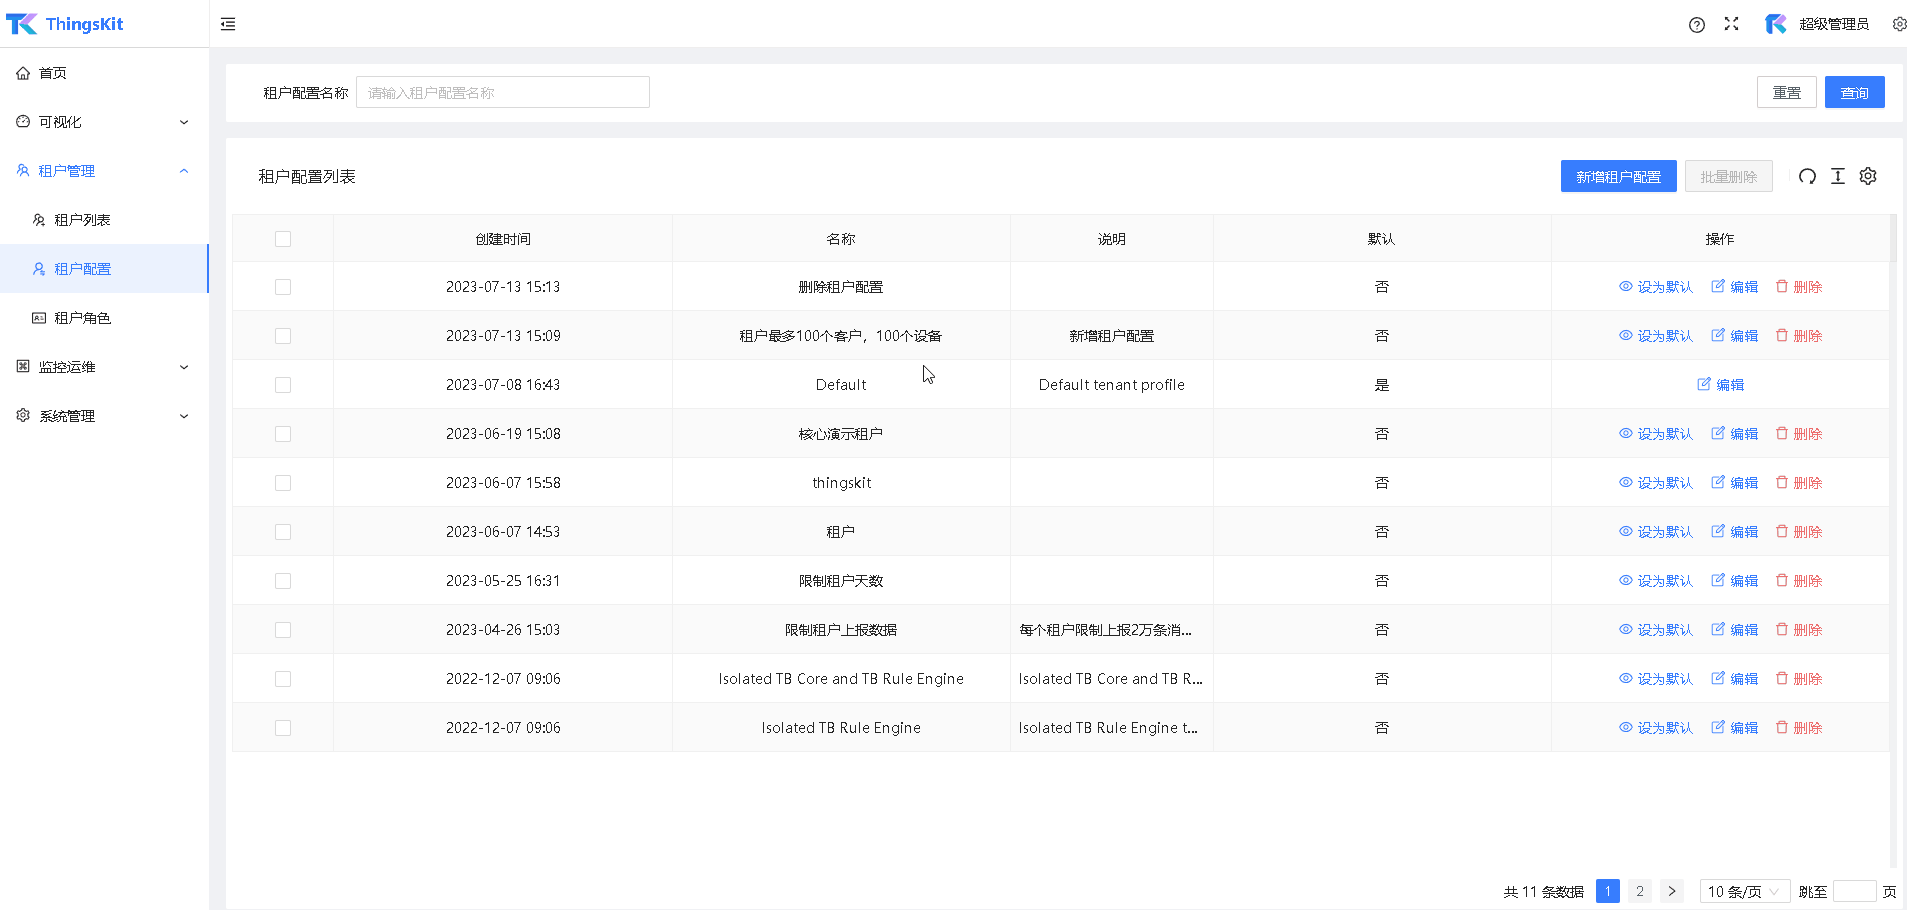Click 新增租户配置 button

(x=1619, y=176)
